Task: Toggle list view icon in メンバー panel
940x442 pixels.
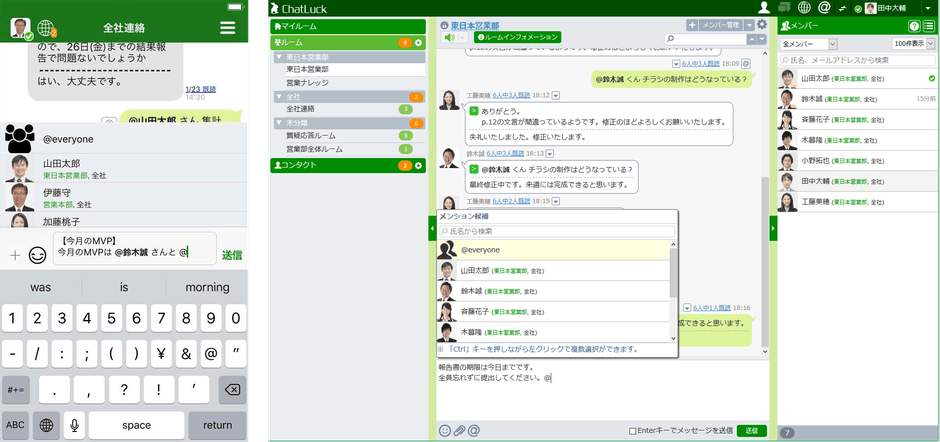Action: click(x=929, y=26)
